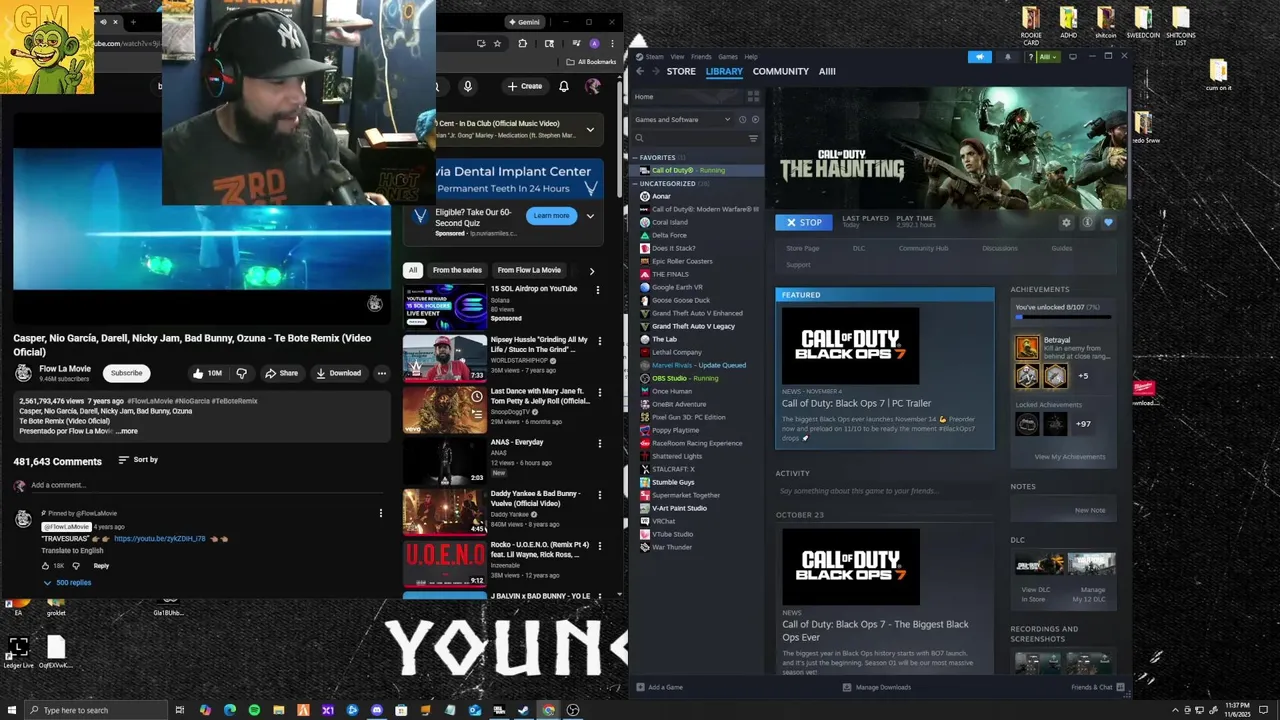Expand video description with ...more
The width and height of the screenshot is (1280, 720).
[x=127, y=431]
